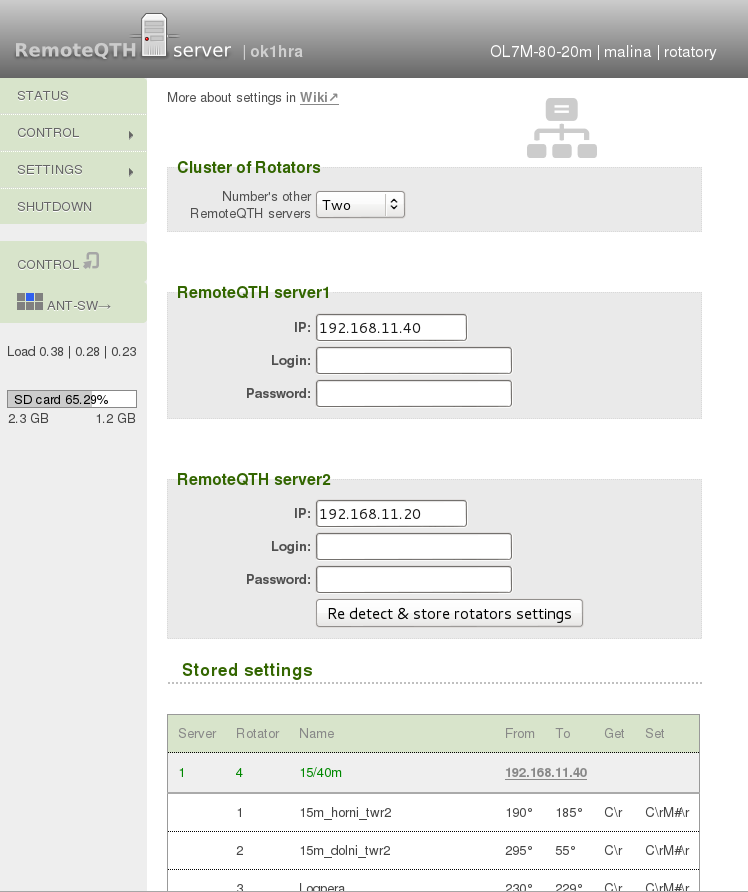Screen dimensions: 748x892
Task: Click the SD card usage bar
Action: 72,399
